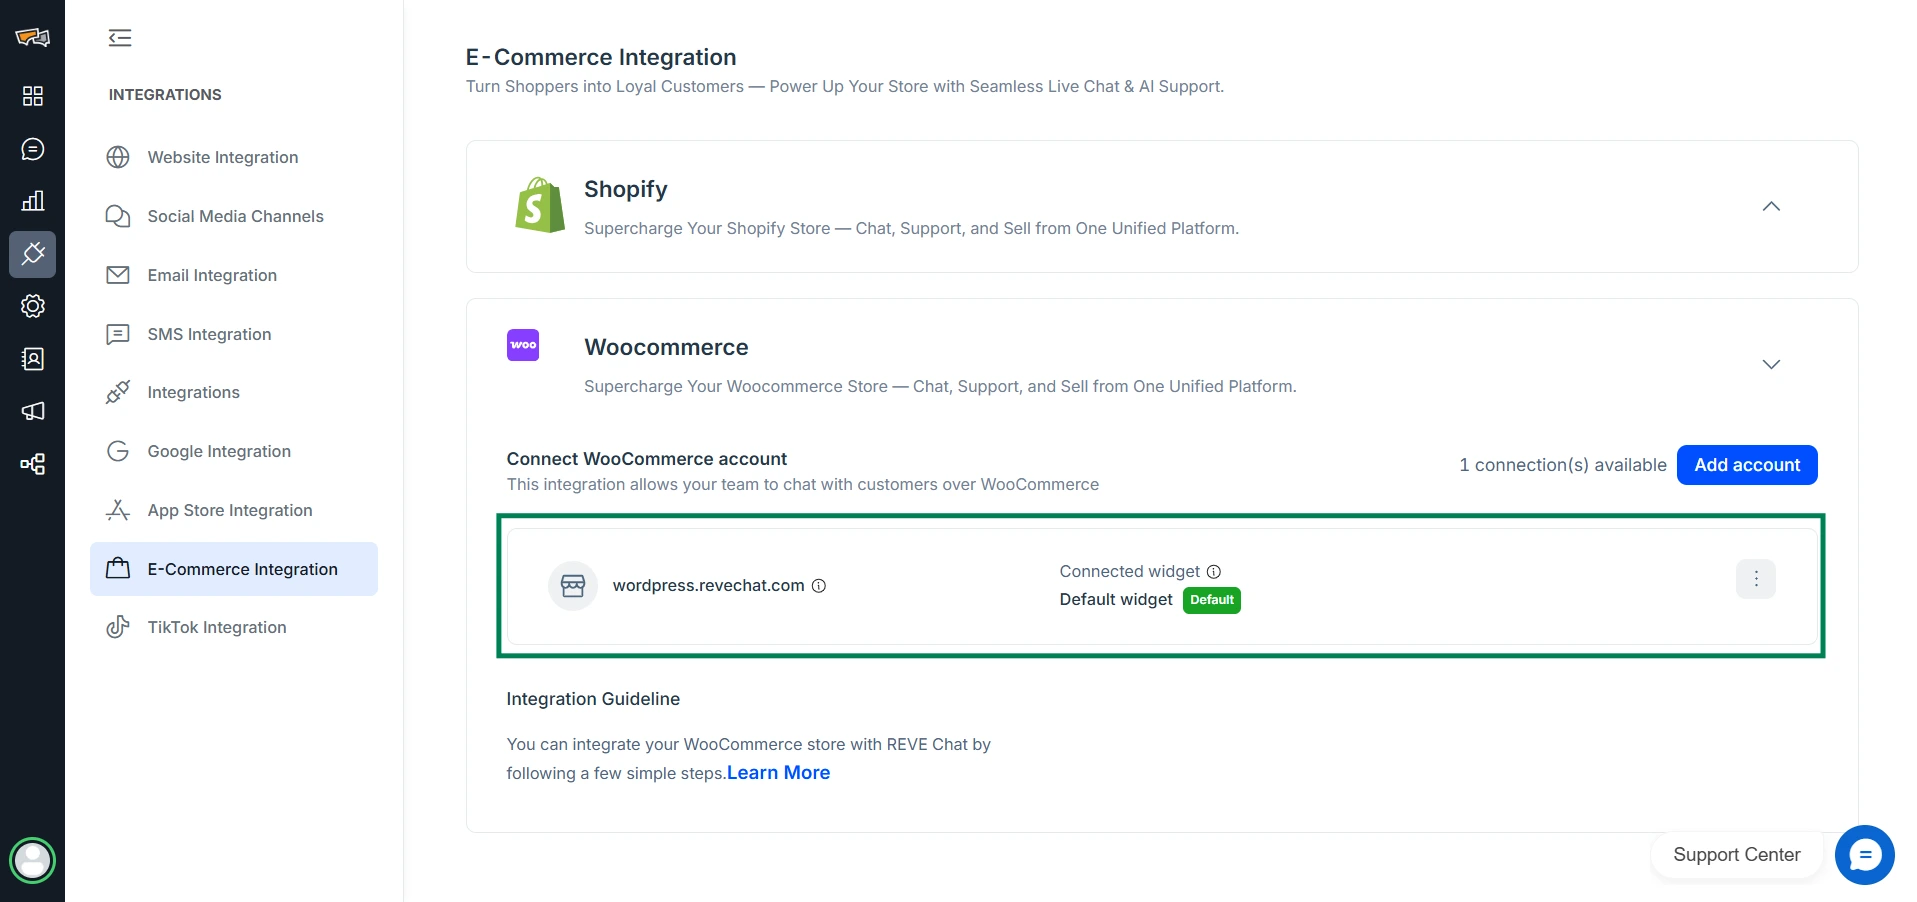Open the three-dot menu for wordpress.revechat.com
This screenshot has height=902, width=1917.
click(x=1755, y=579)
